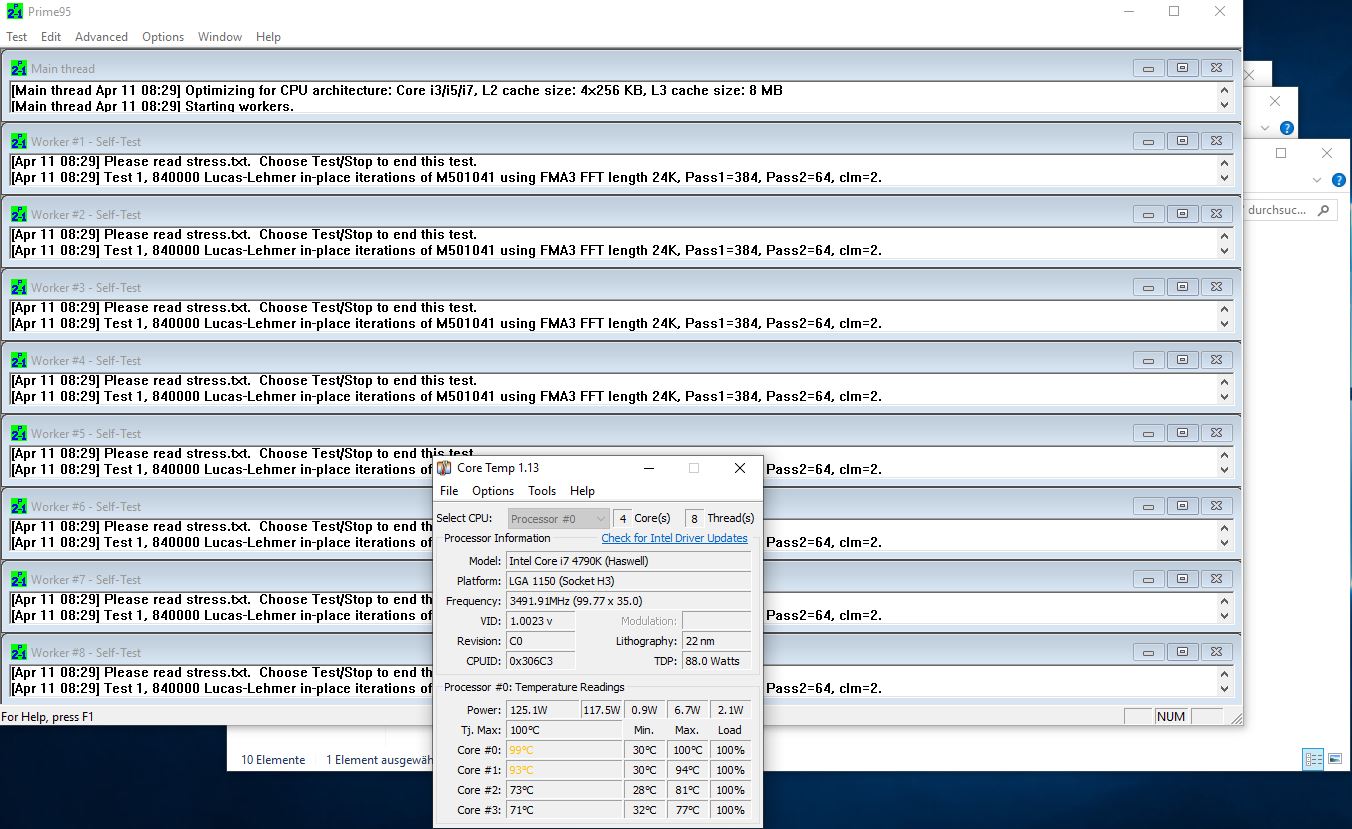Close the Worker #8 child window
Image resolution: width=1352 pixels, height=829 pixels.
[x=1216, y=652]
